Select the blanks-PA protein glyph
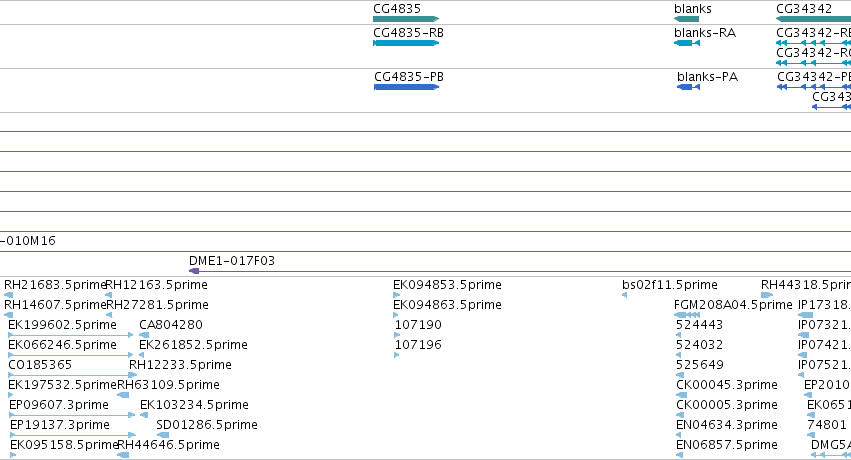 coord(688,87)
